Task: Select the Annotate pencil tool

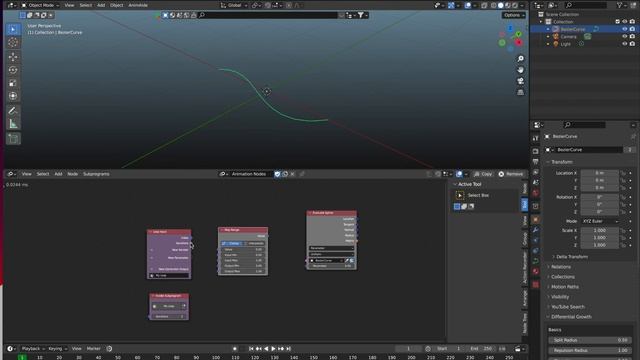Action: pyautogui.click(x=13, y=111)
